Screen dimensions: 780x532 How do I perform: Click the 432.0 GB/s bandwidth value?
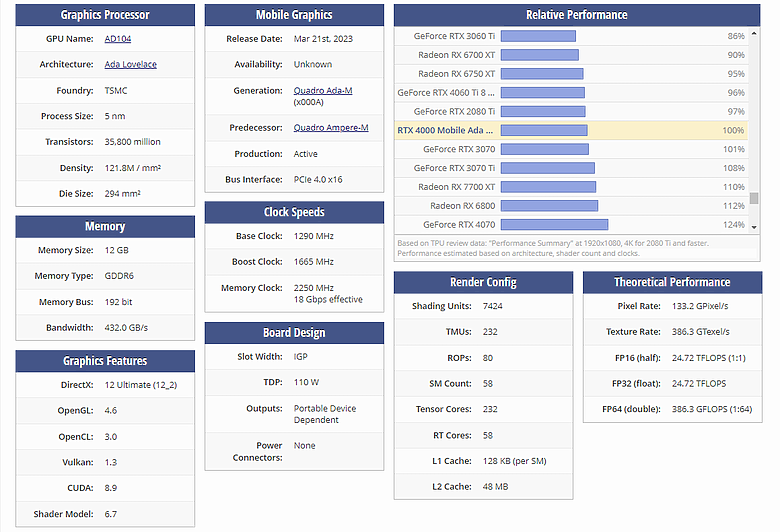(126, 327)
